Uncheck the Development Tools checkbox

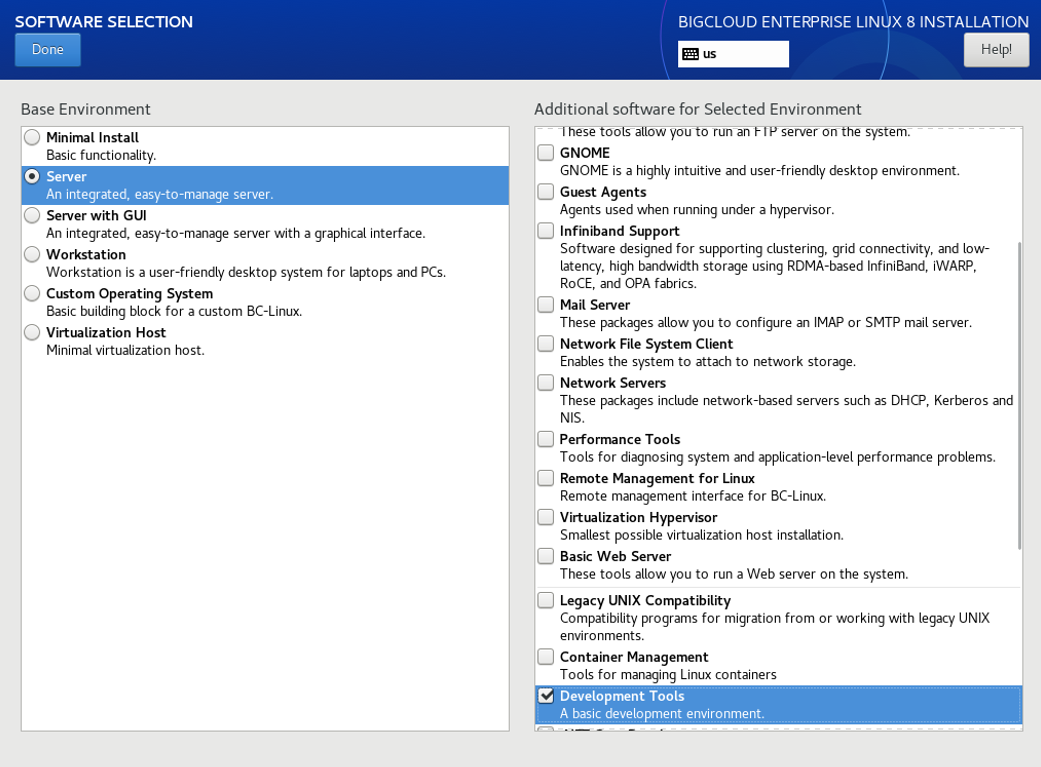[546, 696]
